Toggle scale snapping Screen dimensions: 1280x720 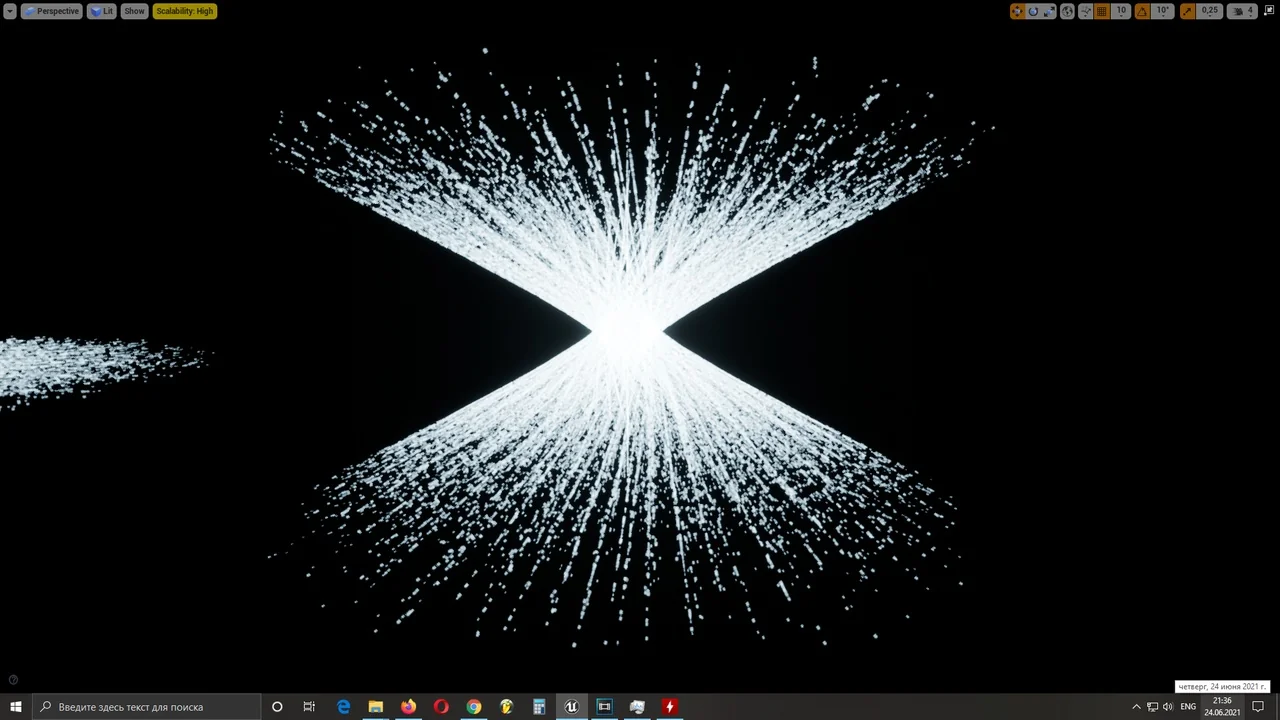(1187, 11)
